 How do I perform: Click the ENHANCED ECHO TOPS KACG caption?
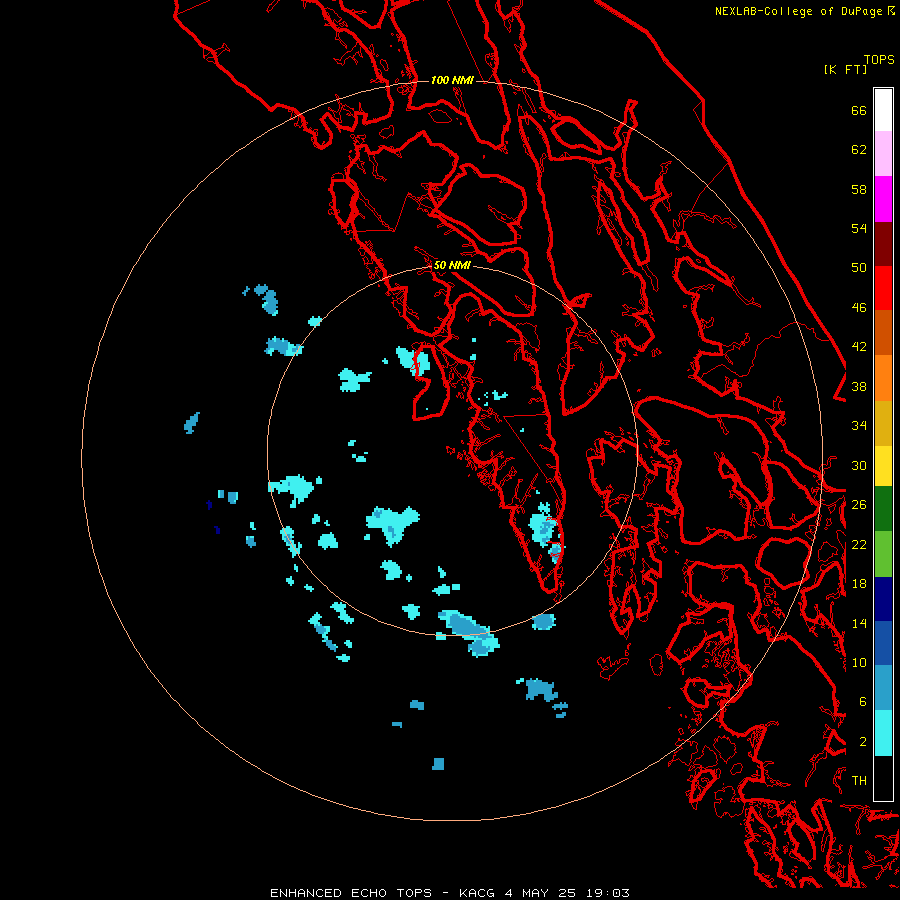point(449,893)
